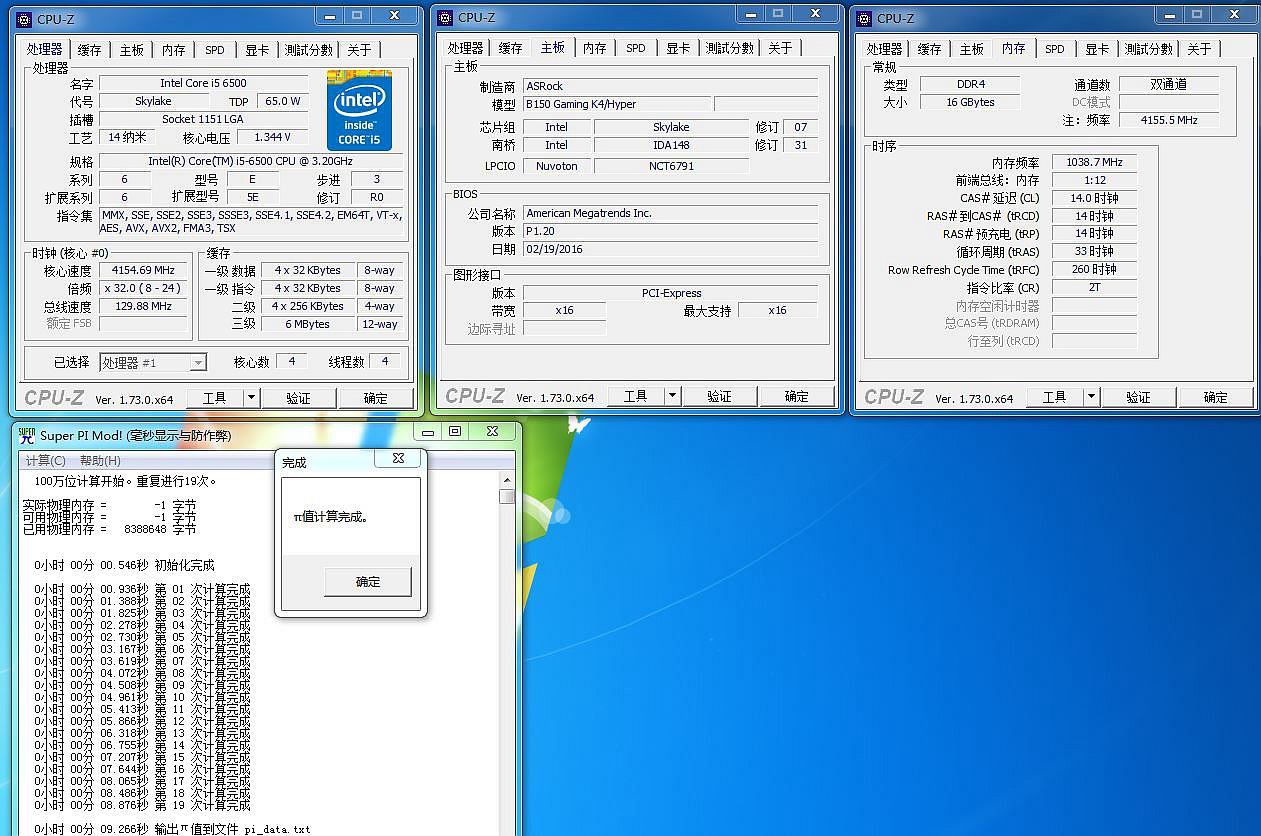Switch to 显卡 tab in middle CPU-Z window
This screenshot has width=1261, height=836.
click(x=678, y=49)
